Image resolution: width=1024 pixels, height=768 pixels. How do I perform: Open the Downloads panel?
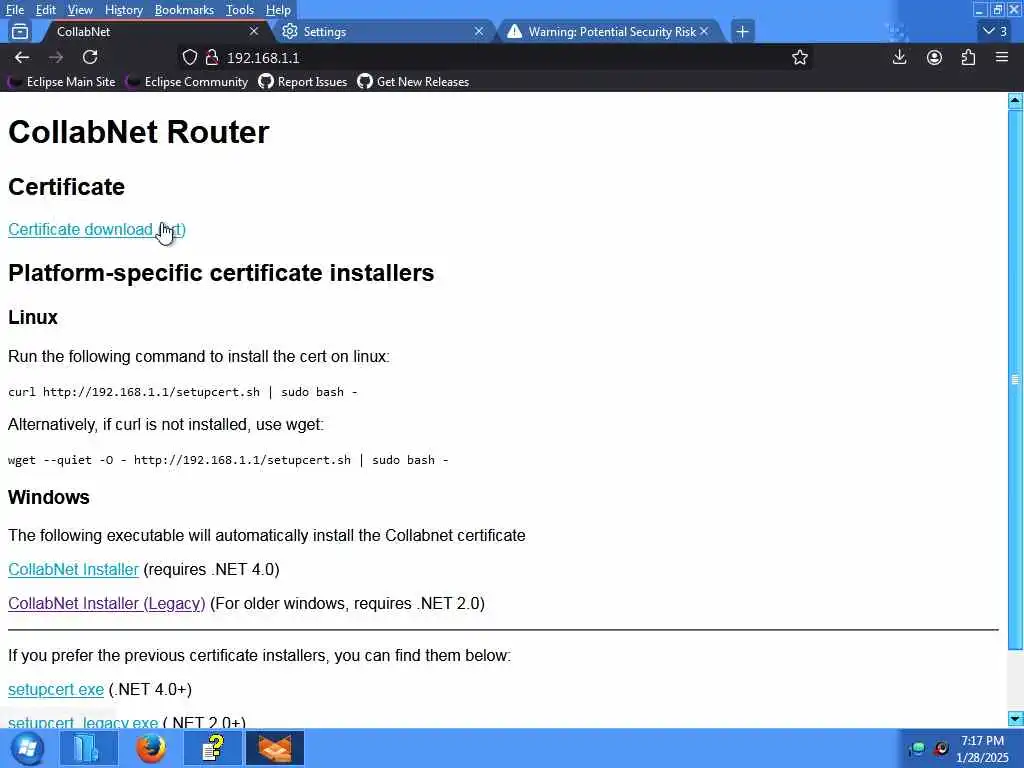coord(899,57)
